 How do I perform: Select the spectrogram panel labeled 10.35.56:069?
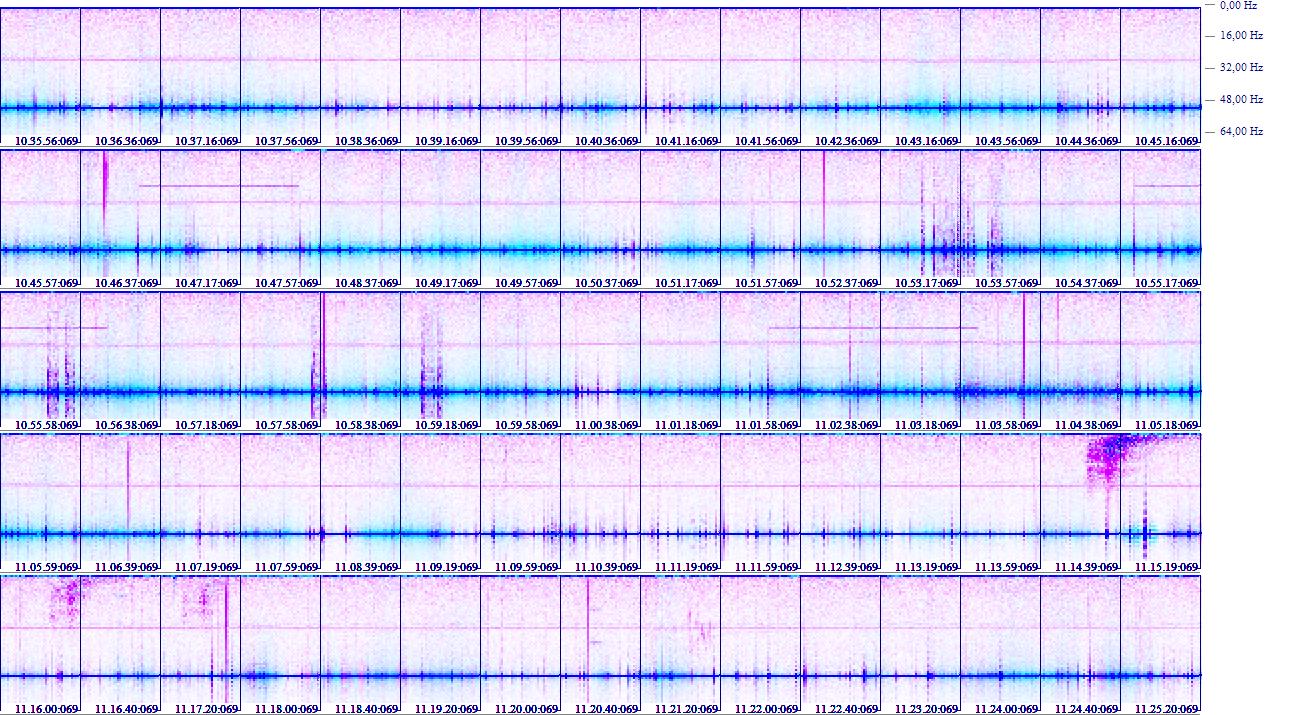40,77
